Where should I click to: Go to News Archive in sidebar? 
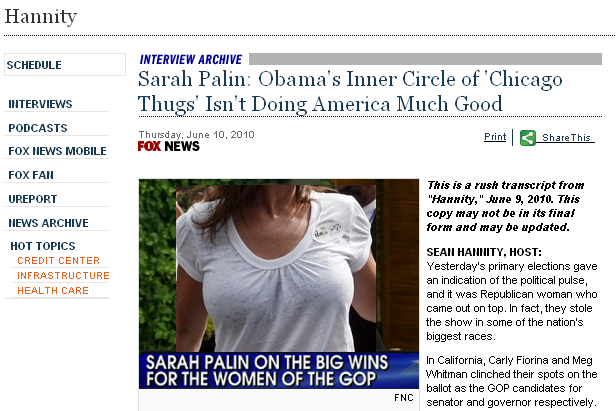48,223
